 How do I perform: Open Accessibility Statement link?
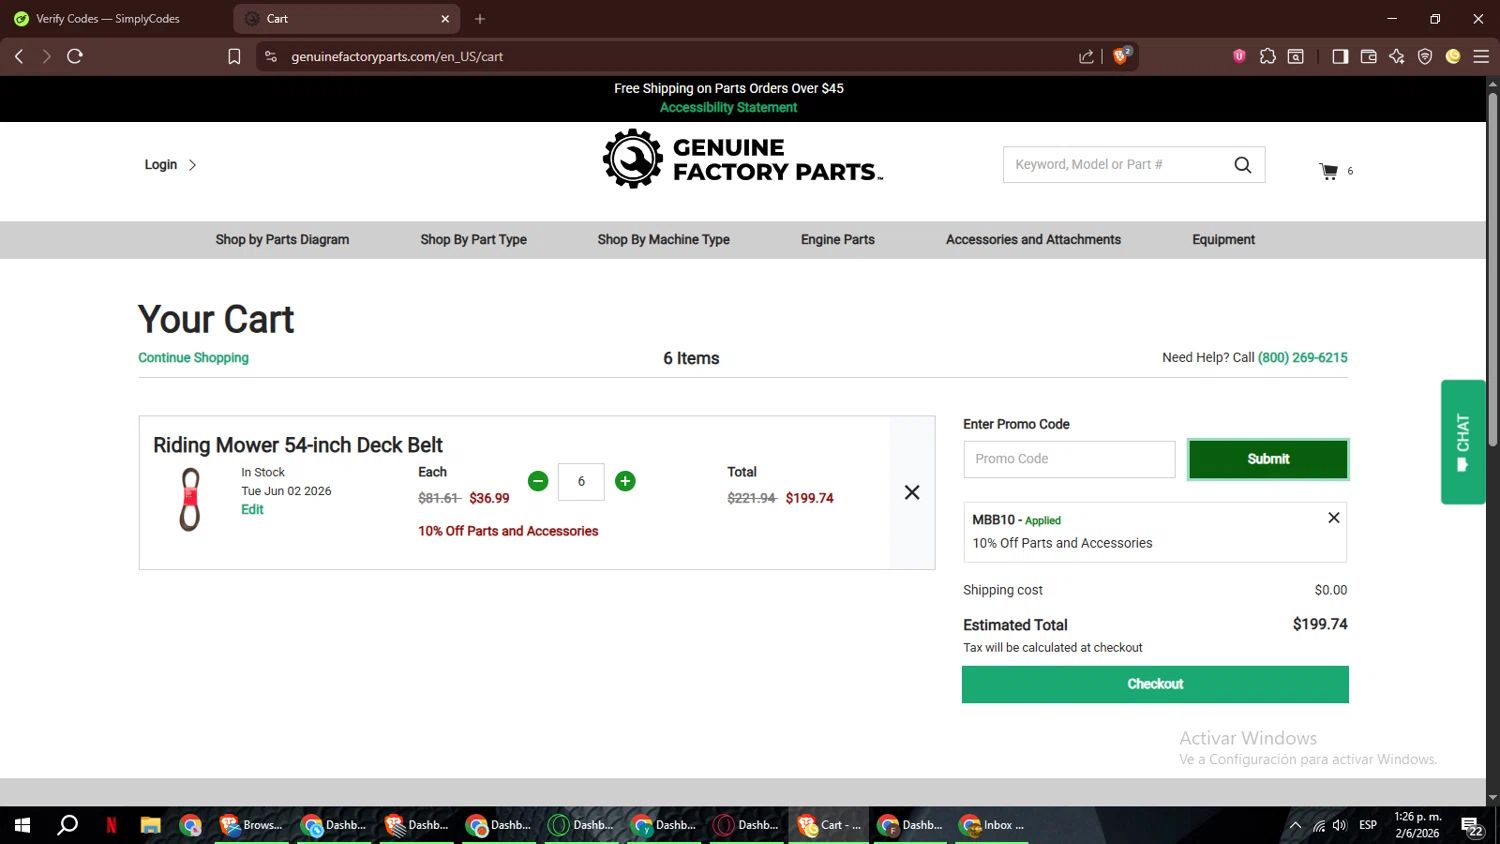(728, 107)
